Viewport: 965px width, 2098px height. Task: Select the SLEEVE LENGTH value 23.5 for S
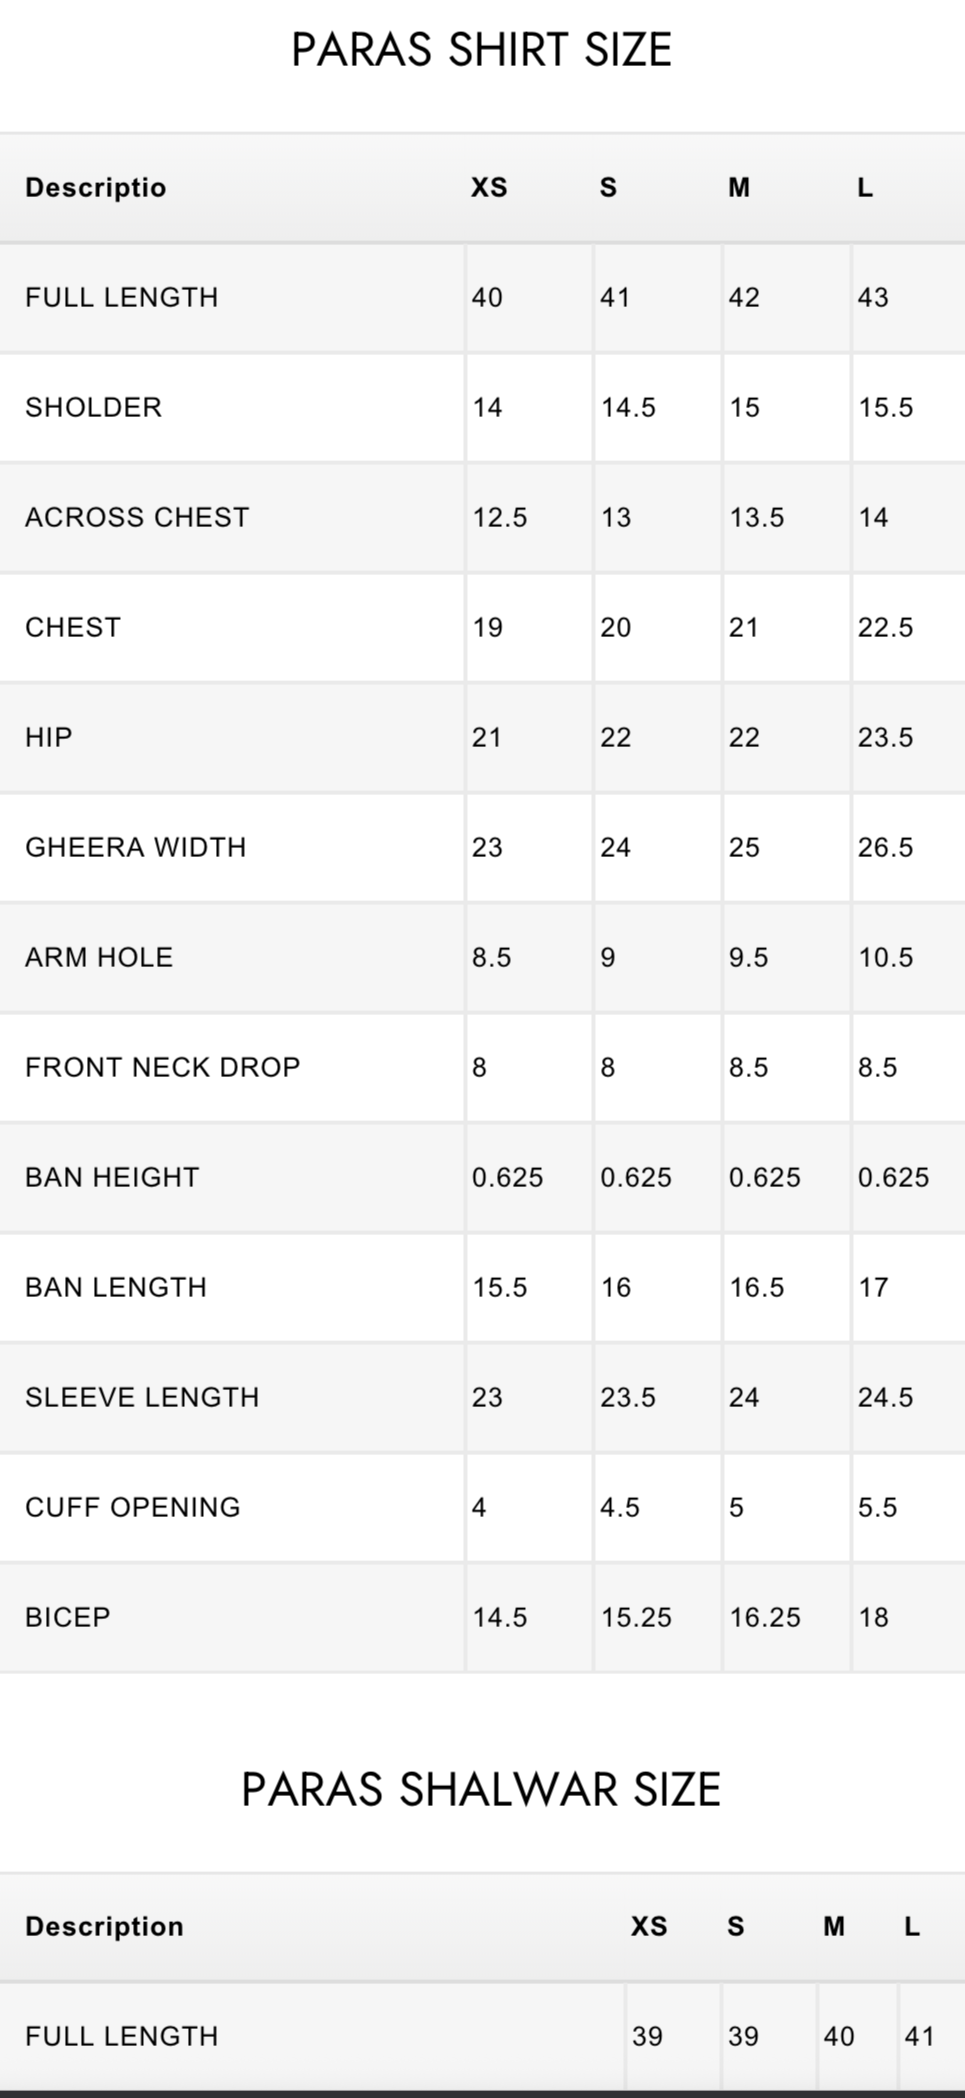point(628,1397)
